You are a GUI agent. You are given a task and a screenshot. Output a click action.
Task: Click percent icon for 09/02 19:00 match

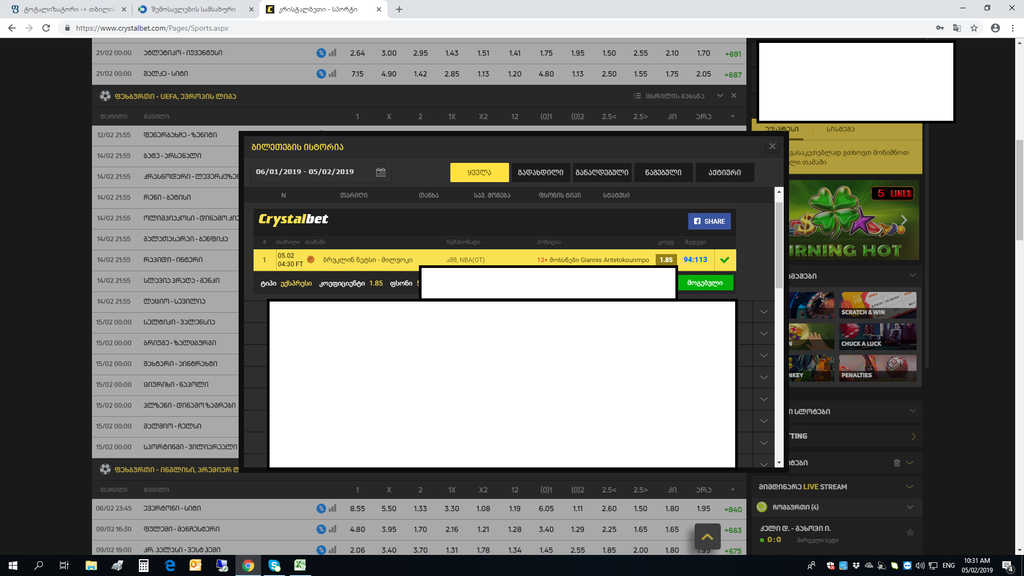tap(321, 550)
